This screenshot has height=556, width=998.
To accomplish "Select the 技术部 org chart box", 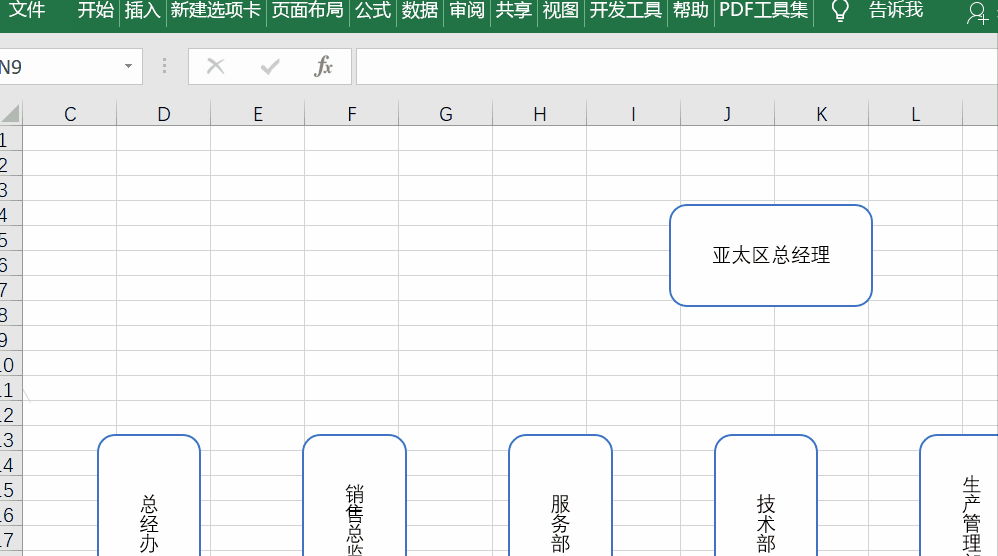I will point(766,496).
